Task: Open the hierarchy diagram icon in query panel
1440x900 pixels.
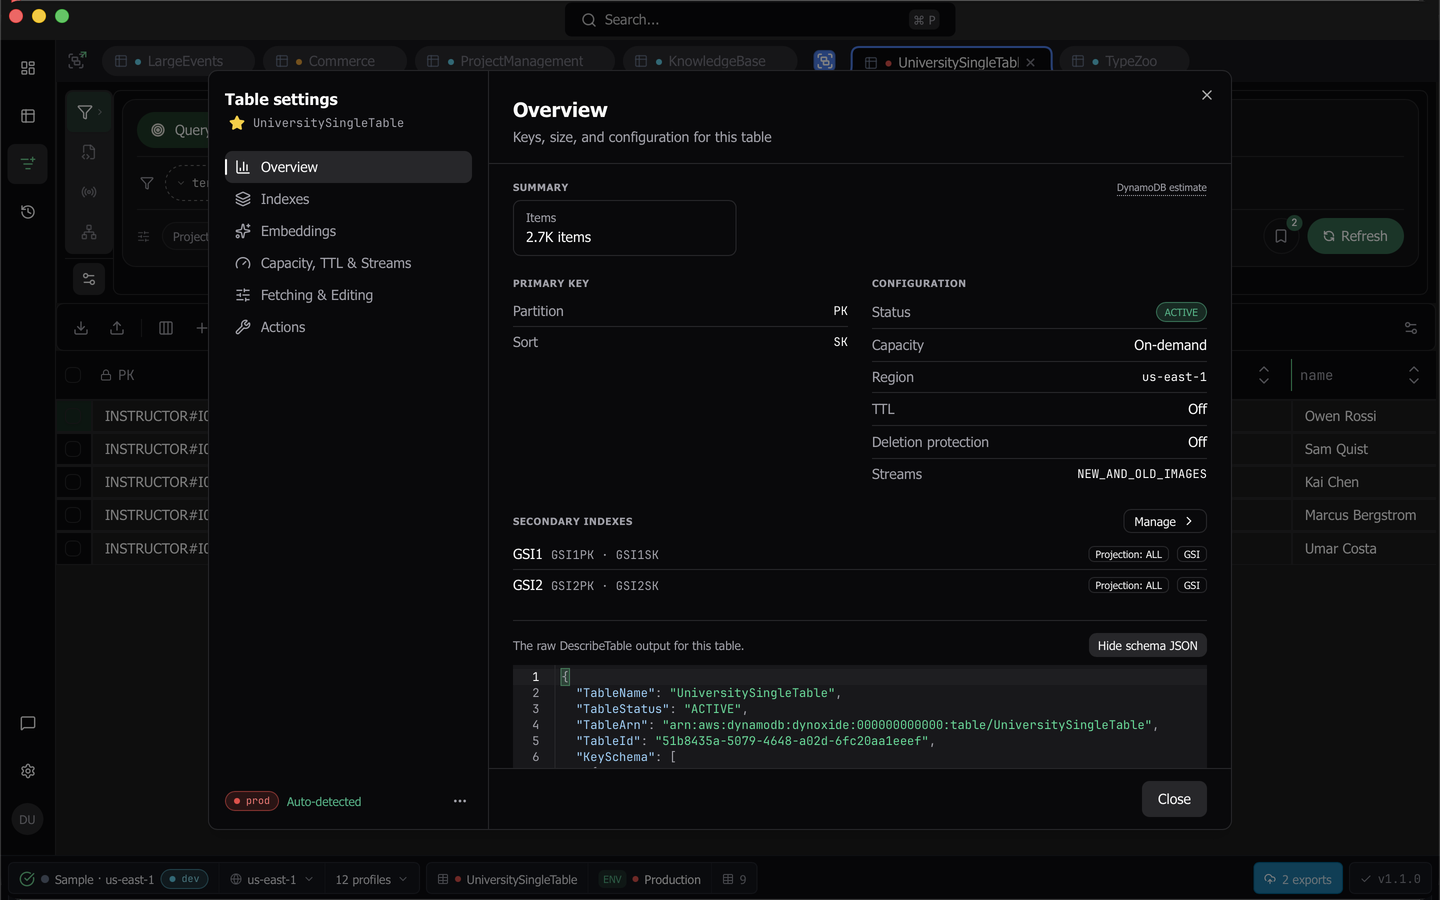Action: [x=89, y=232]
